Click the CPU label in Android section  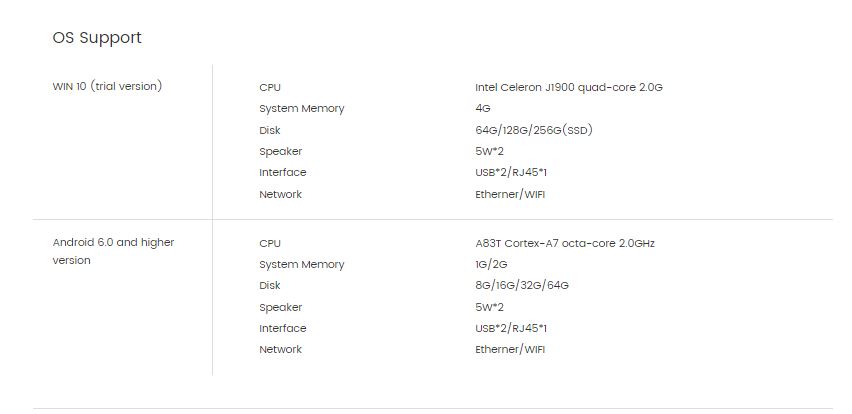270,243
